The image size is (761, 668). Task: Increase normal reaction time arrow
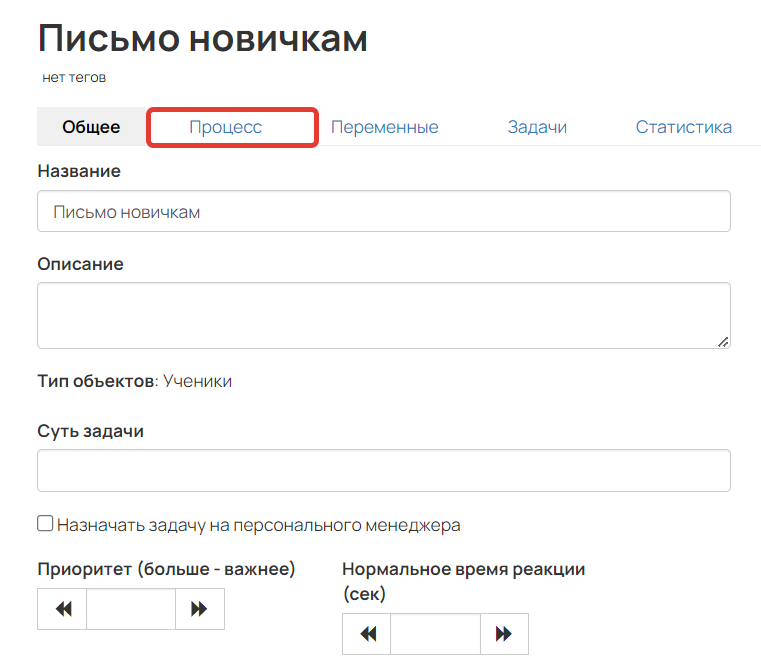coord(504,634)
